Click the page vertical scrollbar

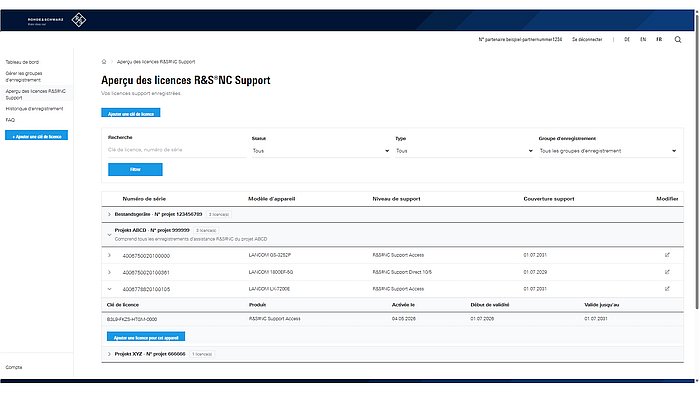(x=696, y=161)
